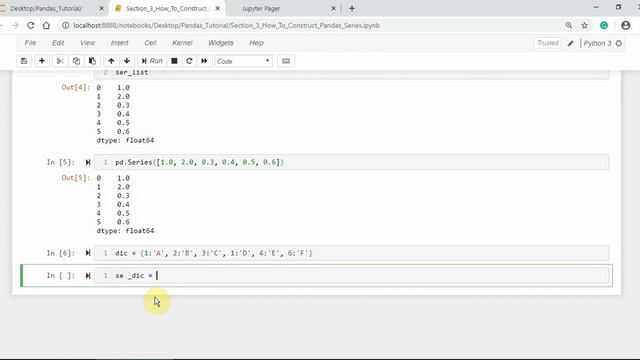Open the Widgets menu

pos(221,43)
